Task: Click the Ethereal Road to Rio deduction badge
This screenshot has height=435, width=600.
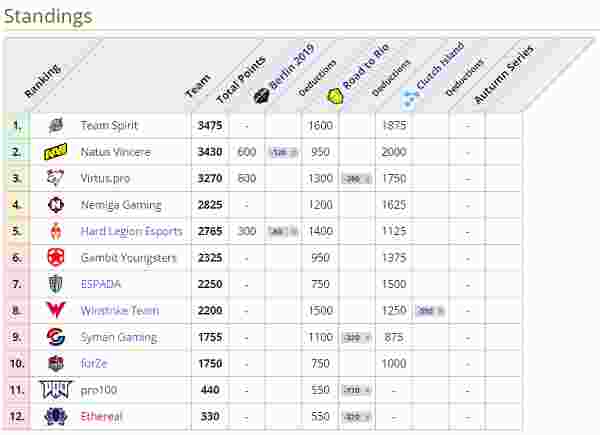Action: coord(357,417)
